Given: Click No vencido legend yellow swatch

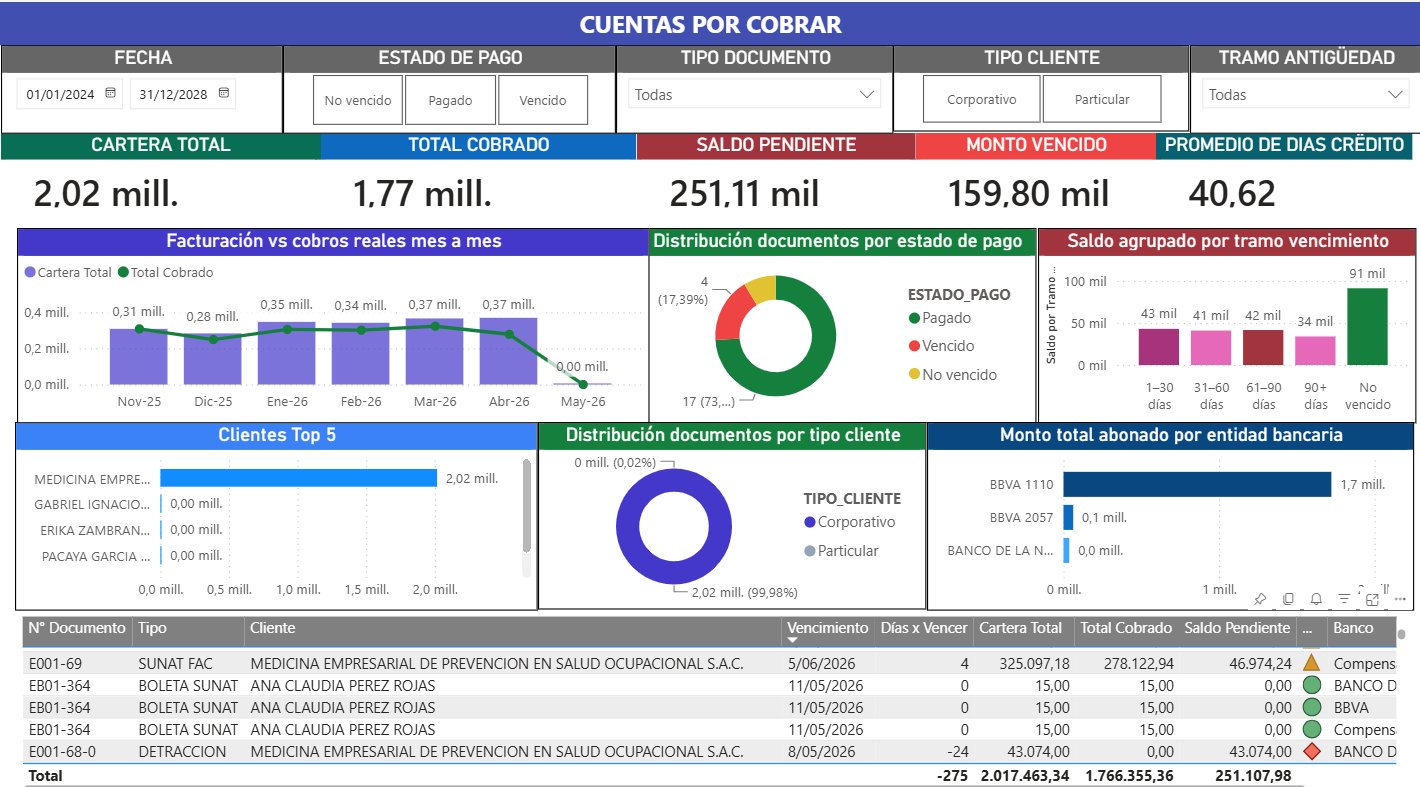Looking at the screenshot, I should pyautogui.click(x=914, y=374).
